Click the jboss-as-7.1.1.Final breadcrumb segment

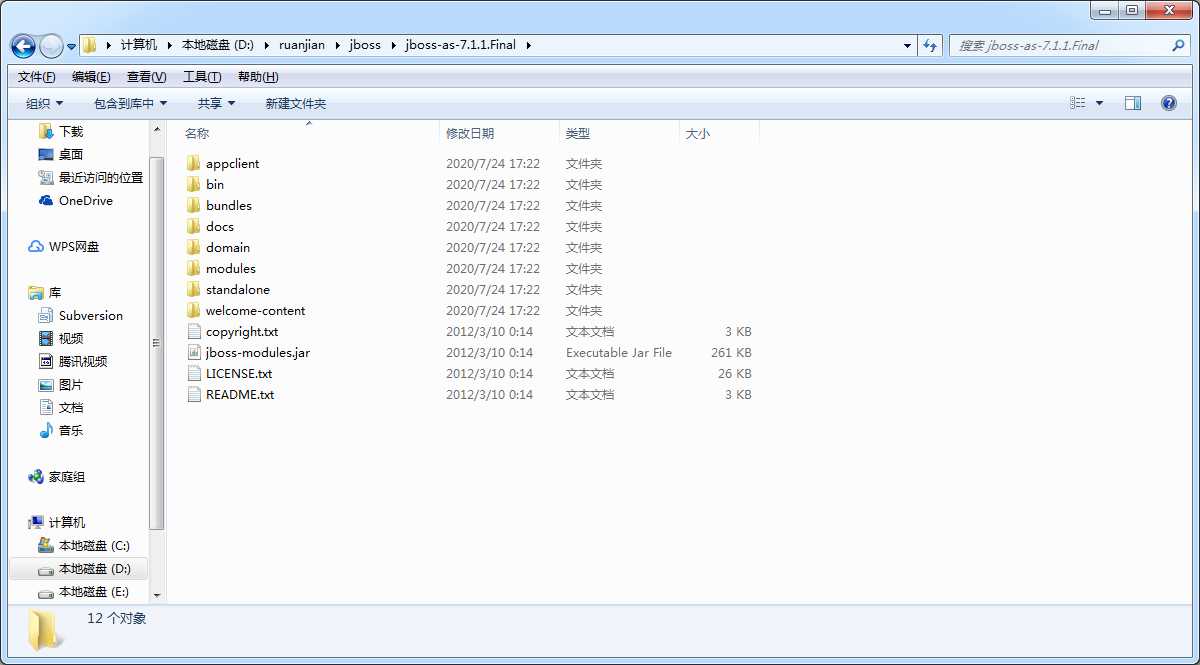pos(461,45)
